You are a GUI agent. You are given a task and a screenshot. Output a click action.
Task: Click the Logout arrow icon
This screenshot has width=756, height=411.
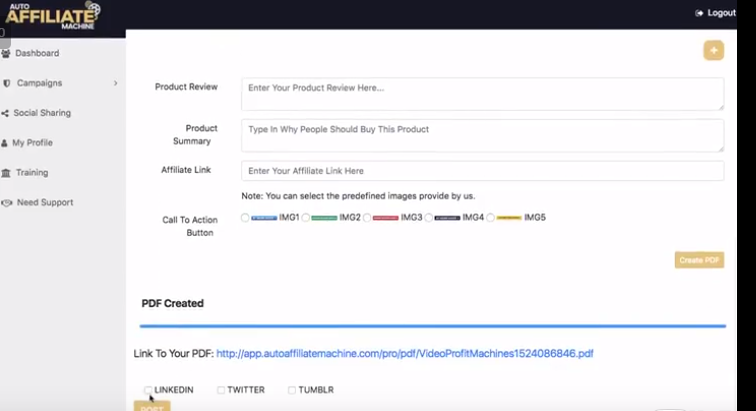[x=699, y=13]
